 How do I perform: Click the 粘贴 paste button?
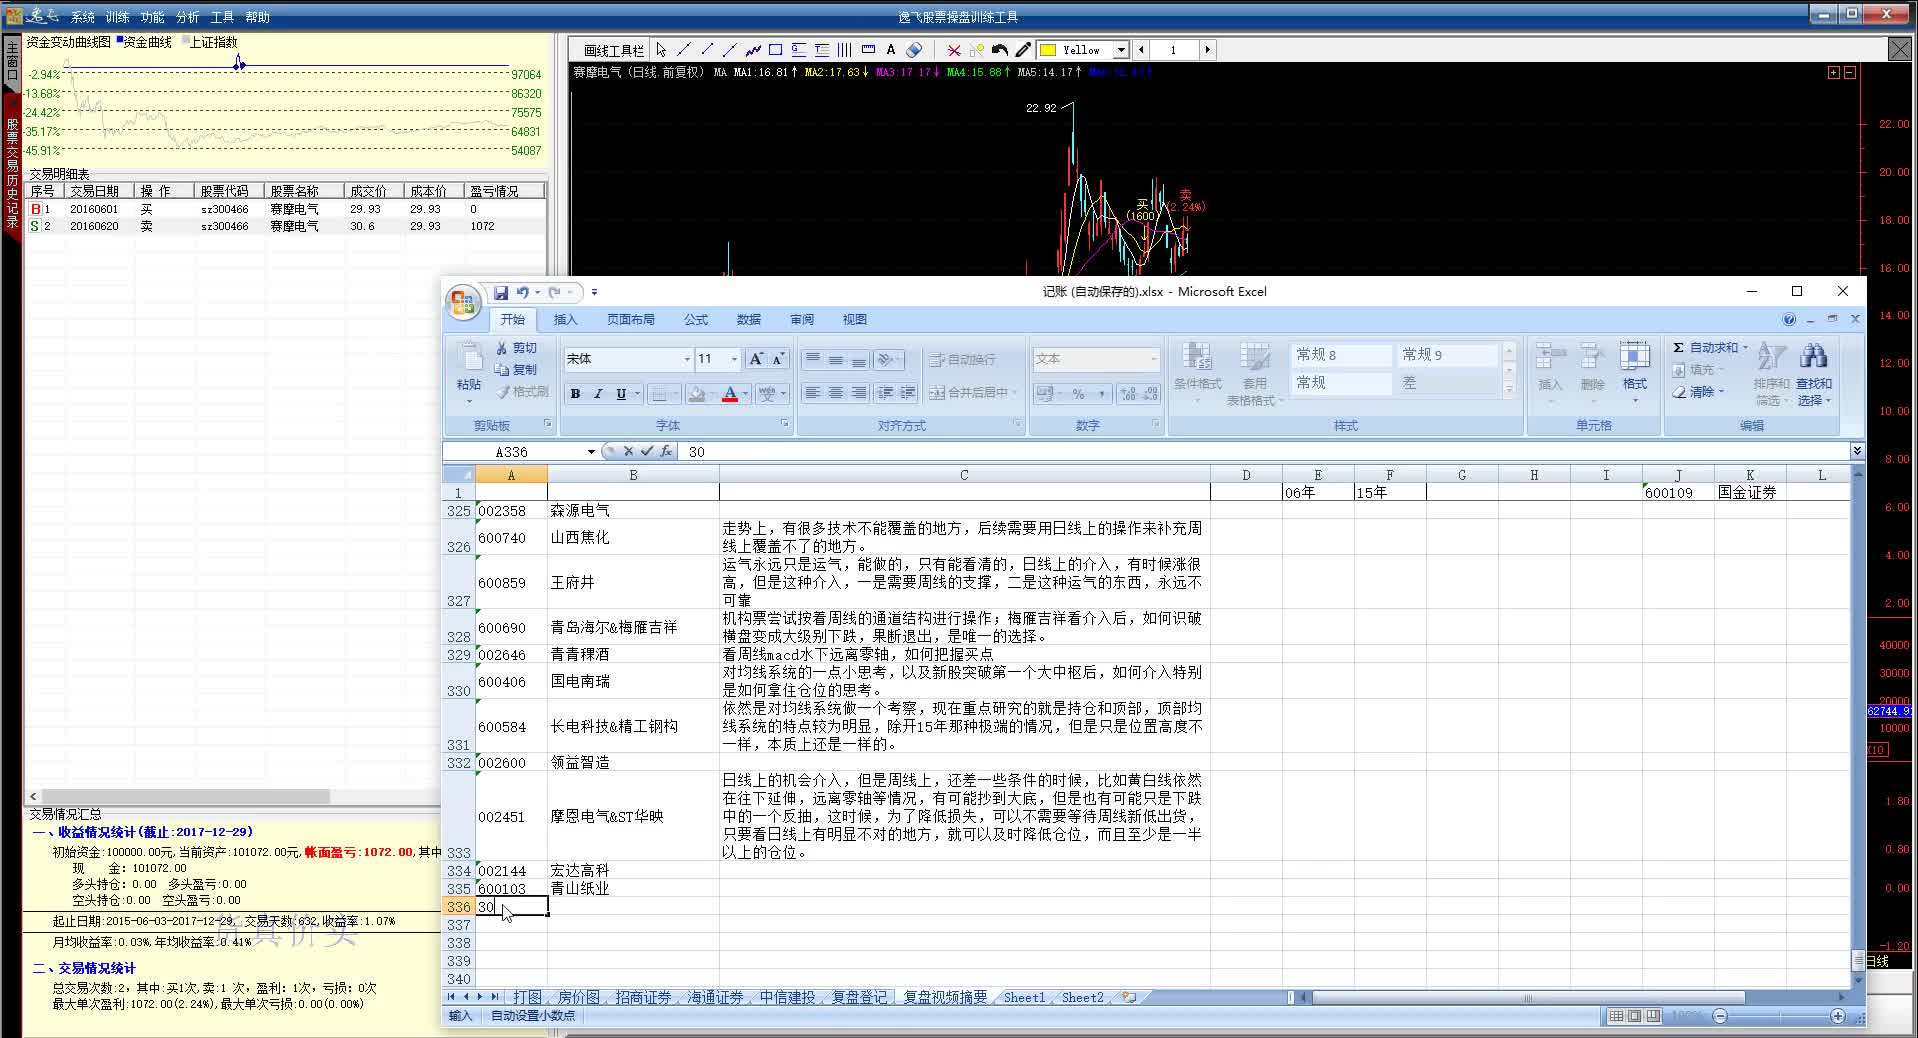(x=469, y=372)
